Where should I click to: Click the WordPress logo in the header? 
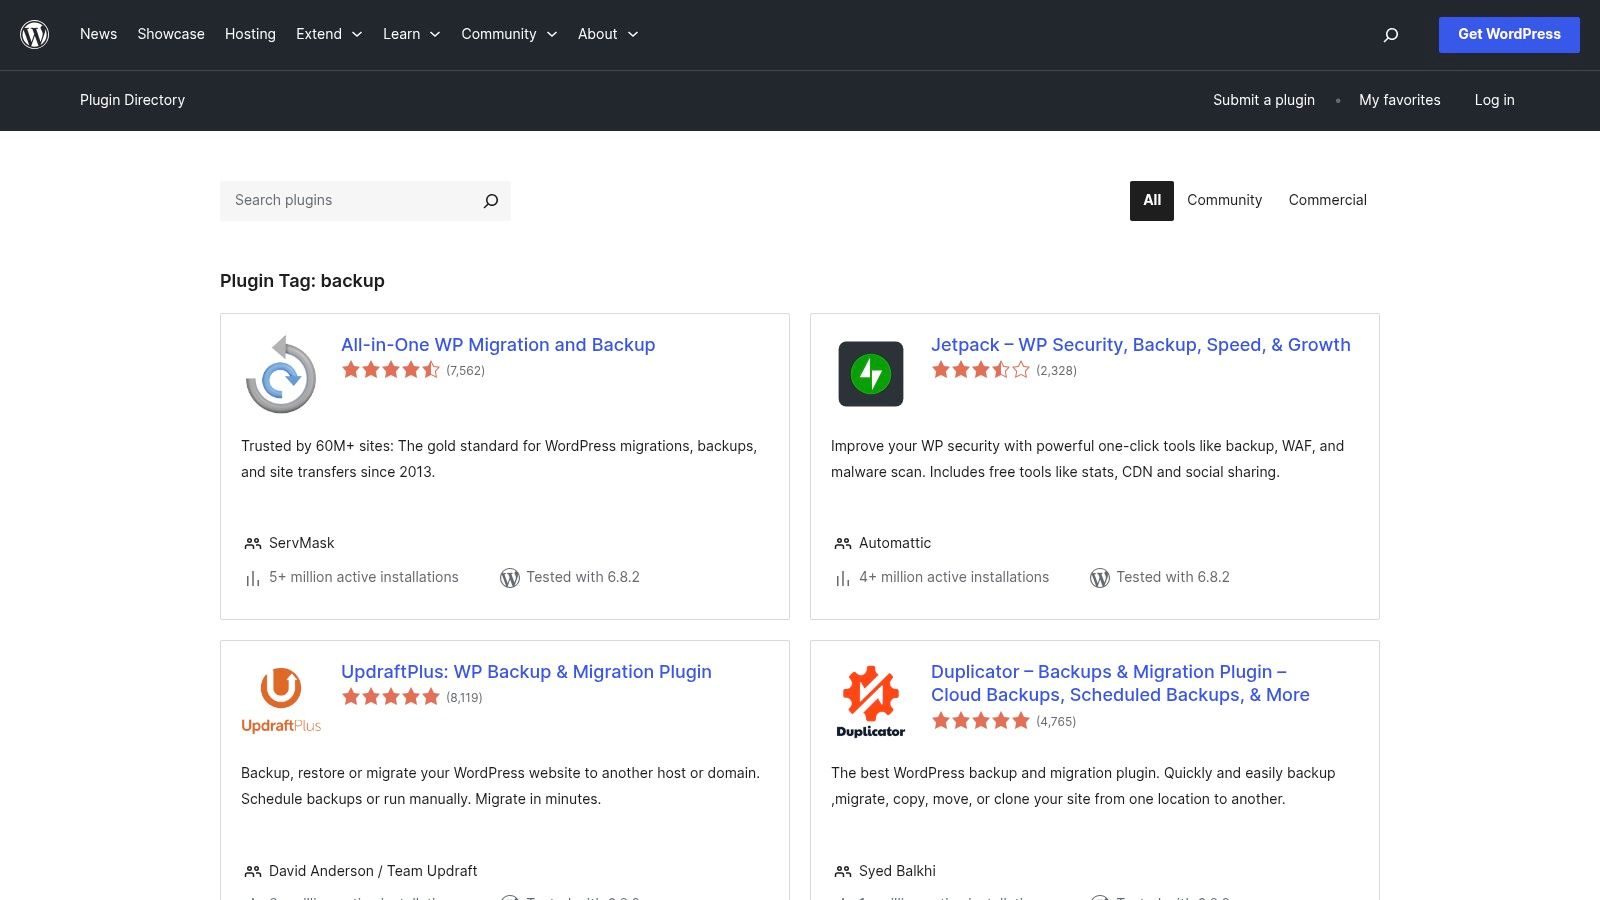(35, 34)
